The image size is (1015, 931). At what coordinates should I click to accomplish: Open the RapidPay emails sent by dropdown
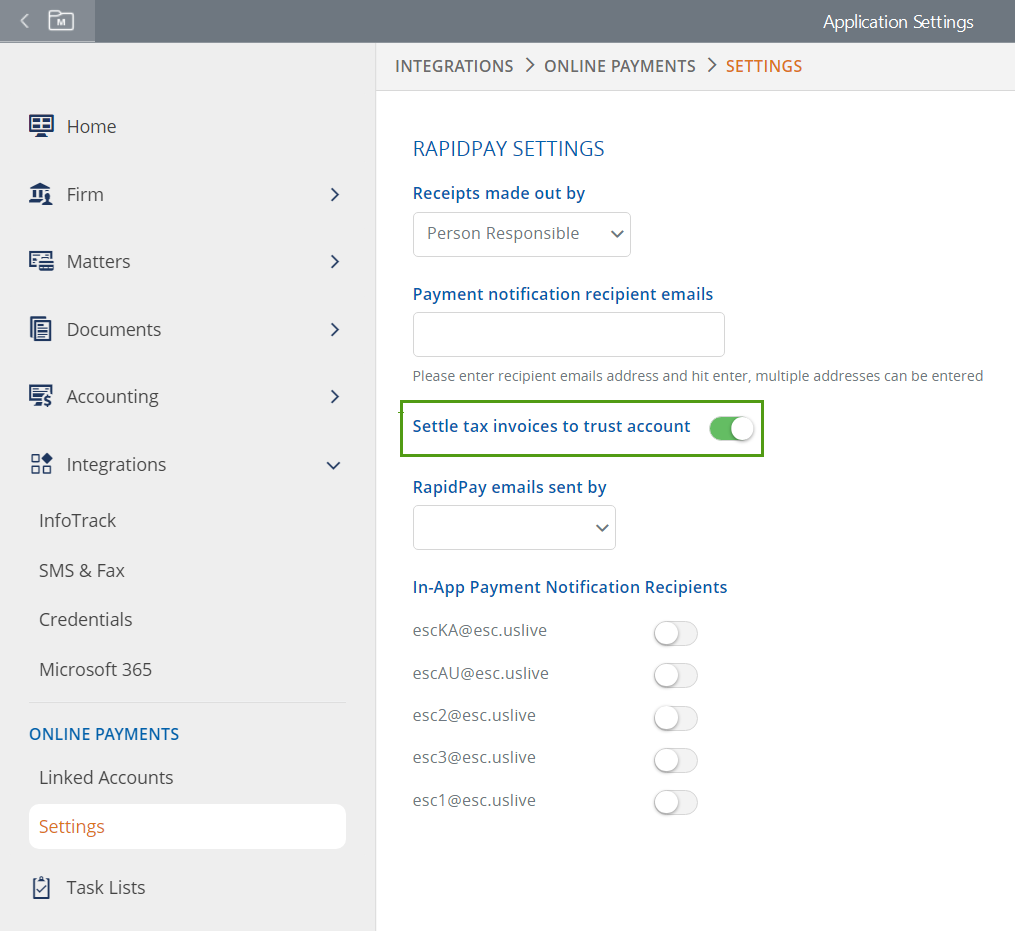click(x=514, y=527)
